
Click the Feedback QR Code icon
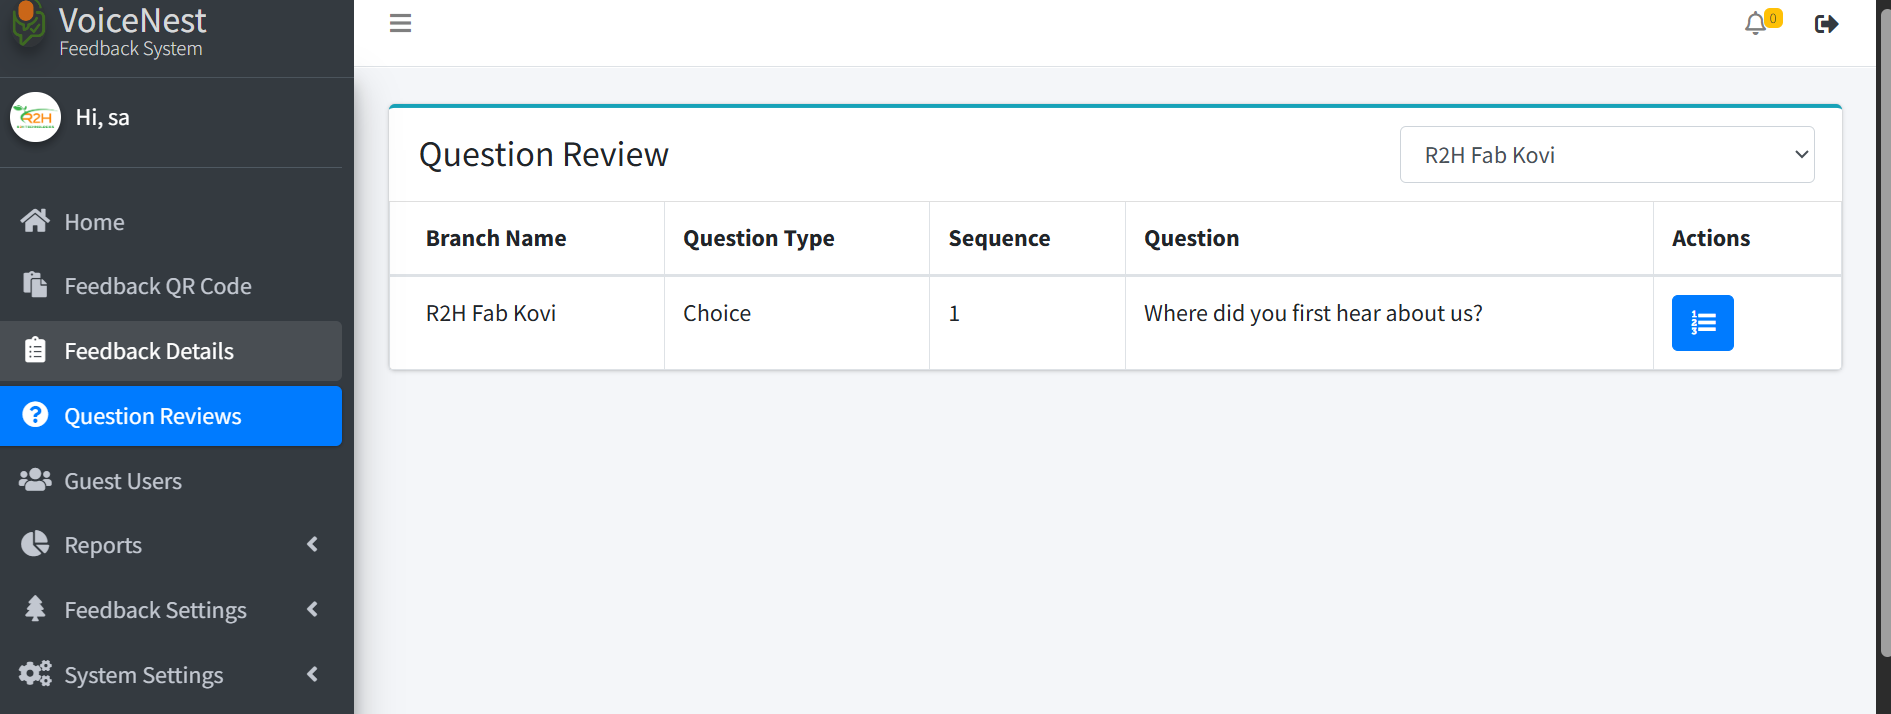[35, 285]
